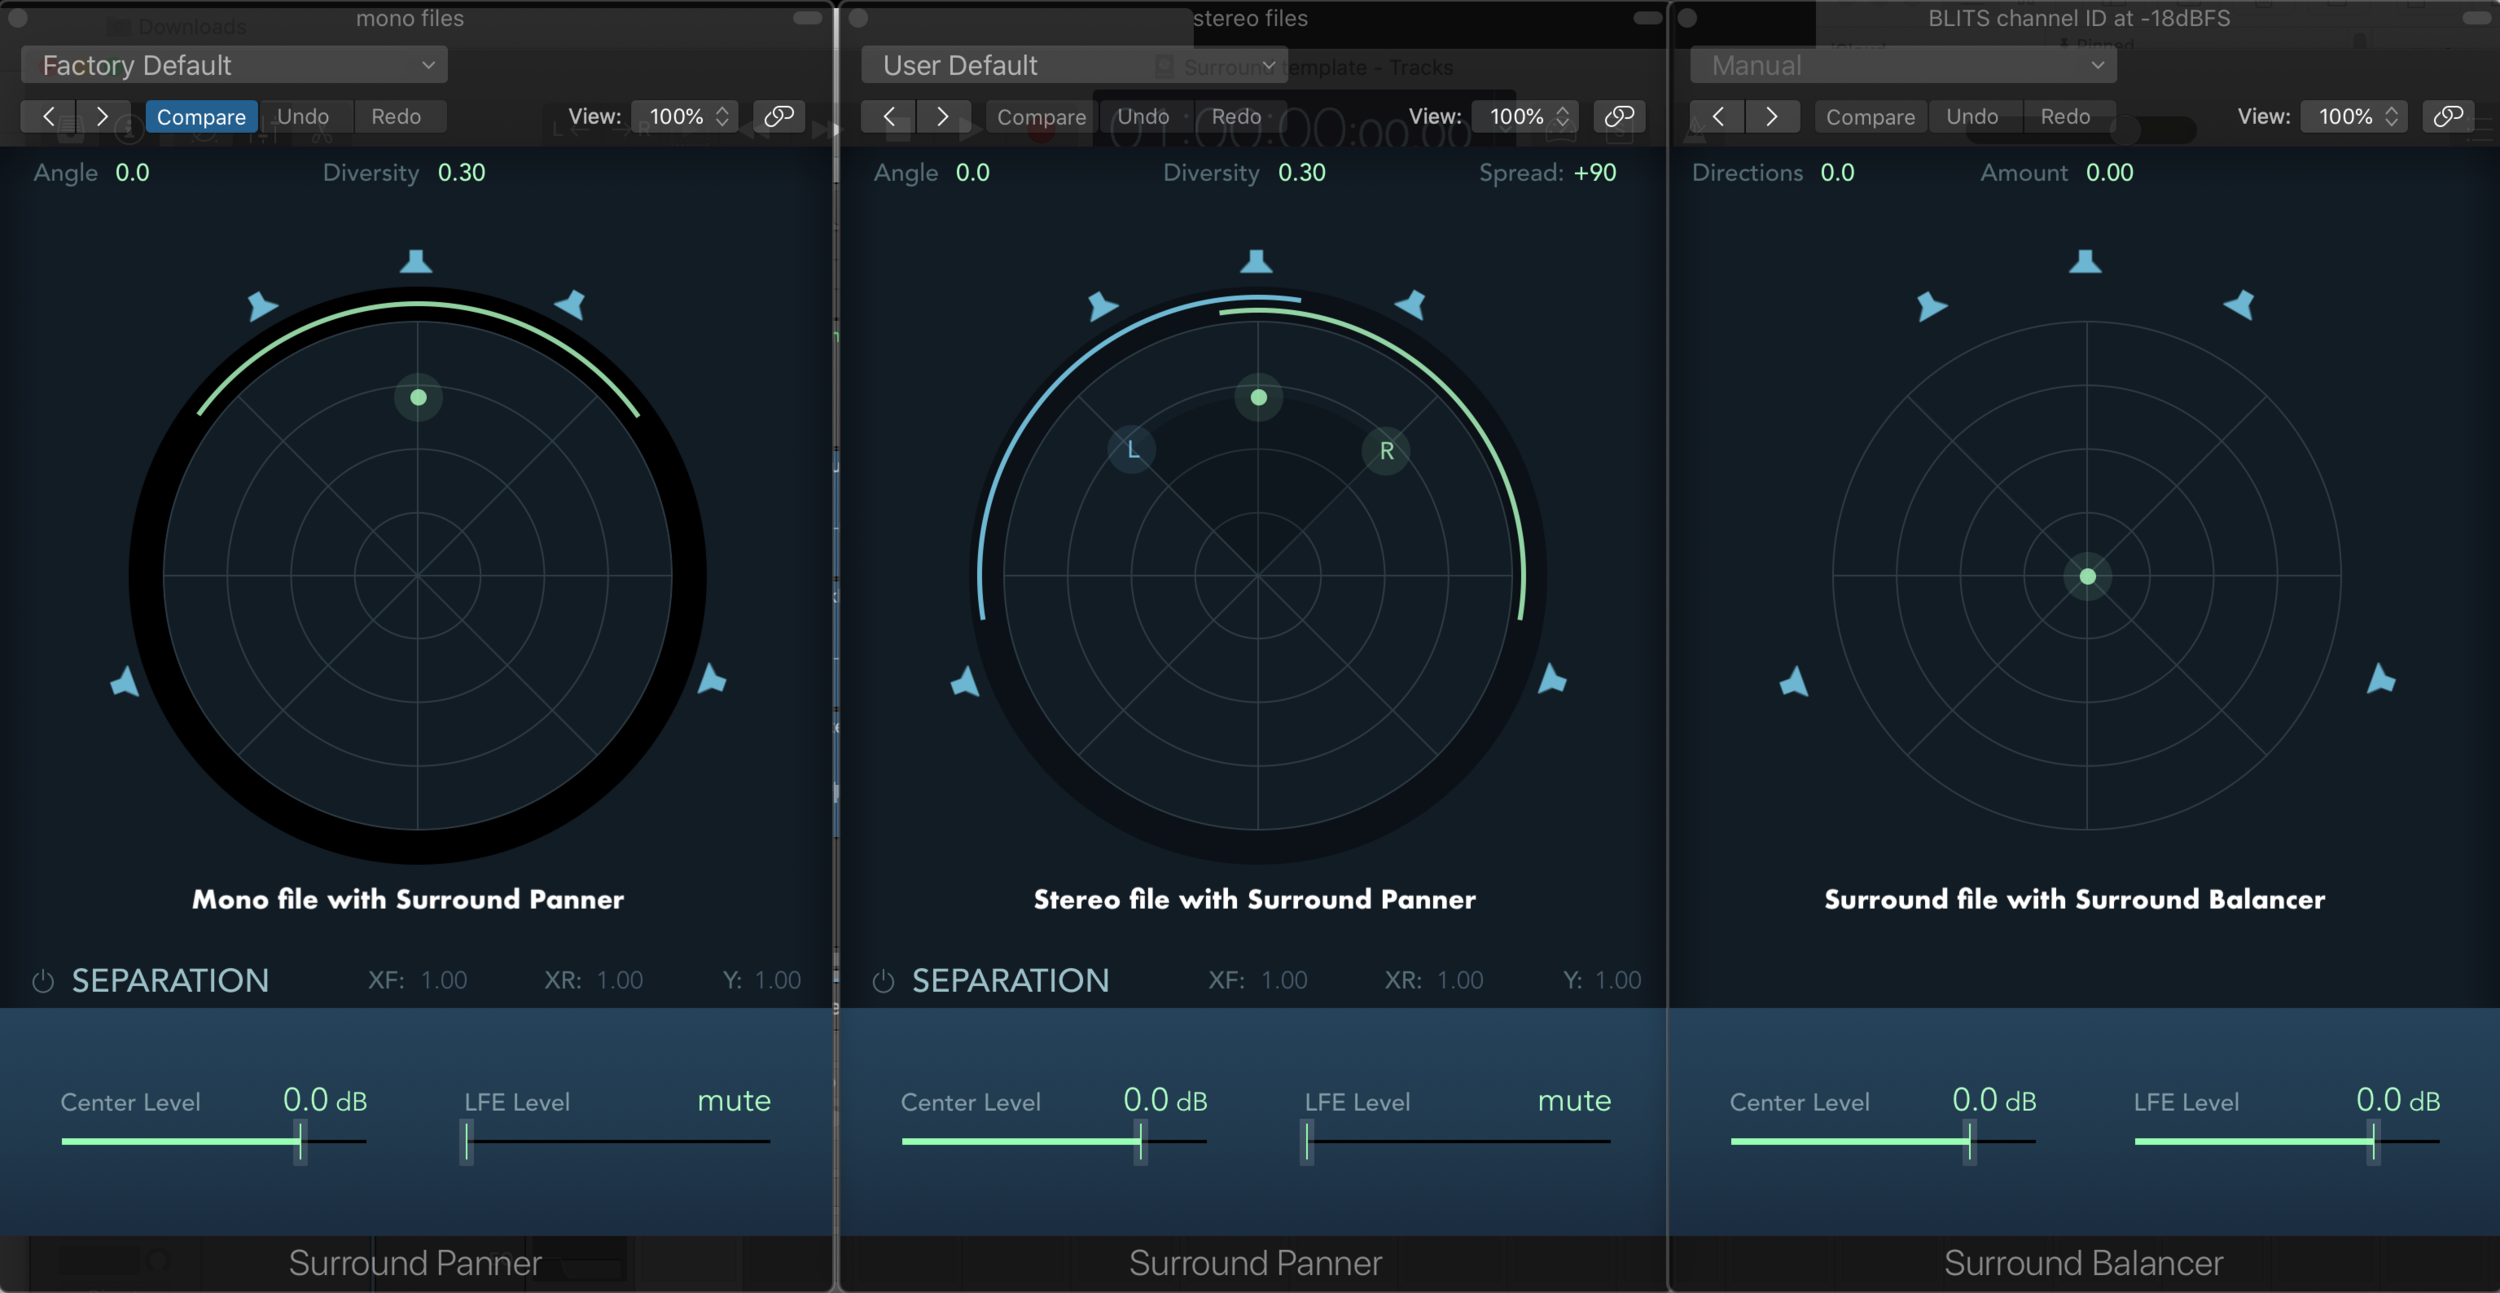Toggle the active Compare button in mono files

201,116
